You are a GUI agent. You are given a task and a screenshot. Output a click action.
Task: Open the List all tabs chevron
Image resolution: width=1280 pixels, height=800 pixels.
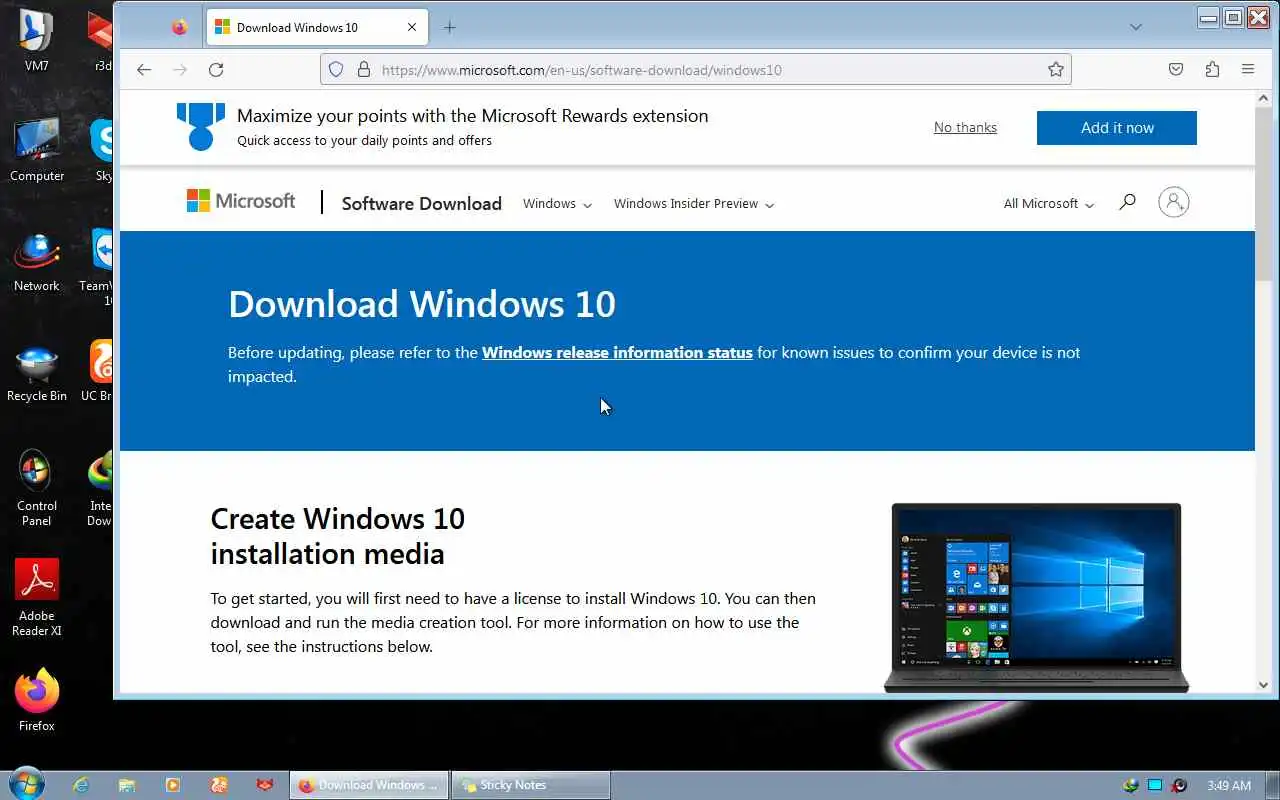click(1136, 27)
